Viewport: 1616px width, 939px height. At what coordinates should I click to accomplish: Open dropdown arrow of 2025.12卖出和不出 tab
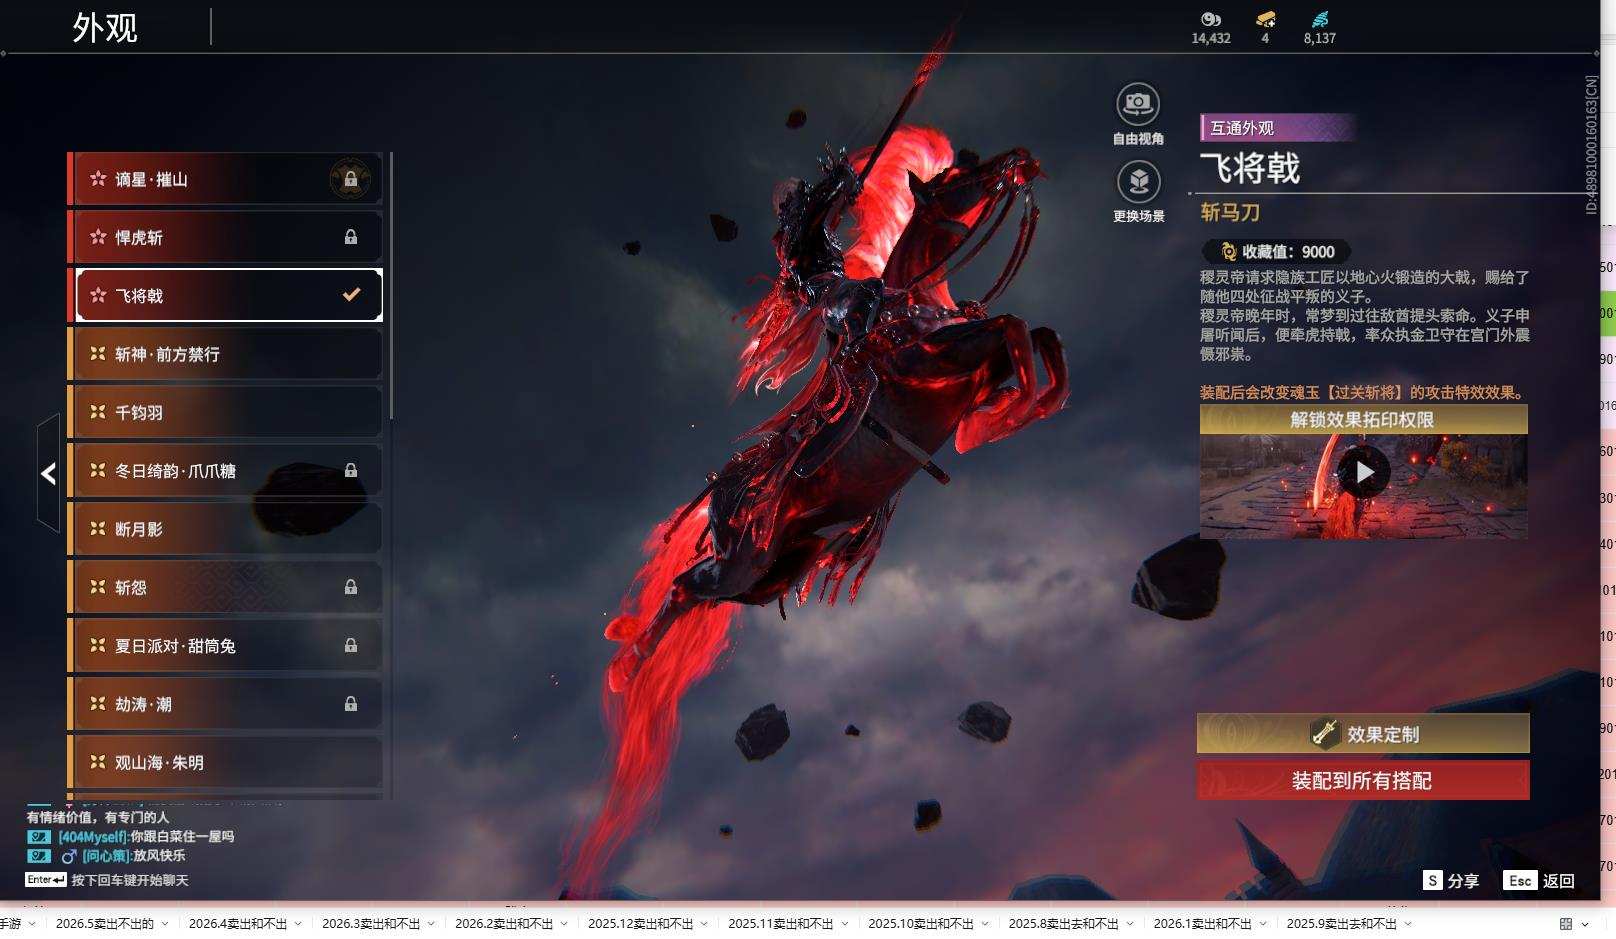pyautogui.click(x=705, y=924)
